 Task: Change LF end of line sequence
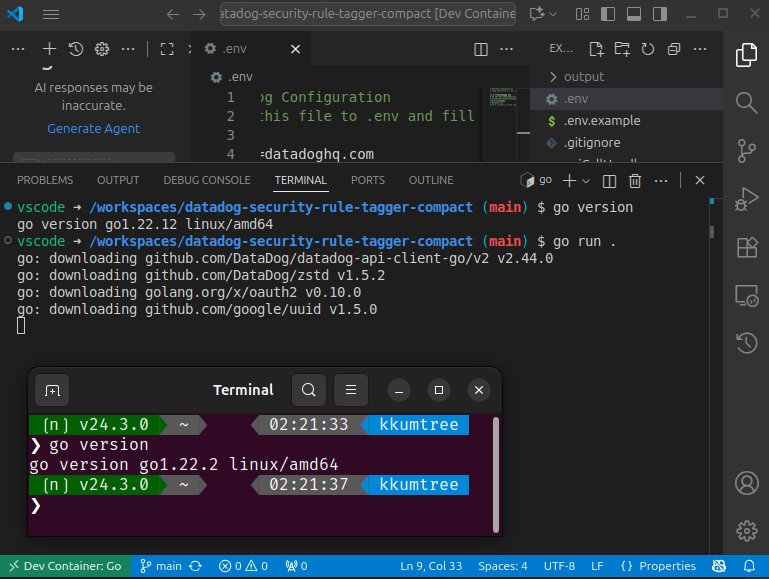pos(597,566)
